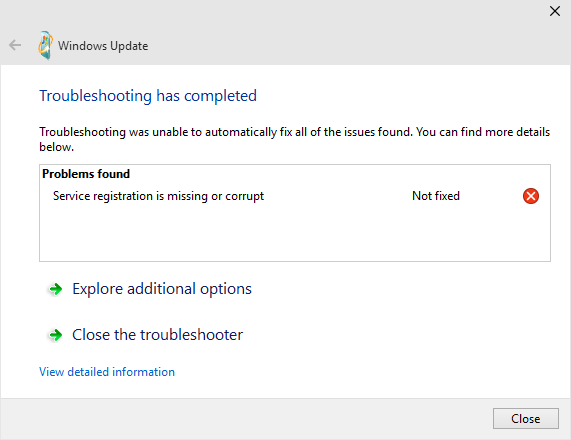Click the back arrow icon
The image size is (571, 440).
[x=15, y=46]
